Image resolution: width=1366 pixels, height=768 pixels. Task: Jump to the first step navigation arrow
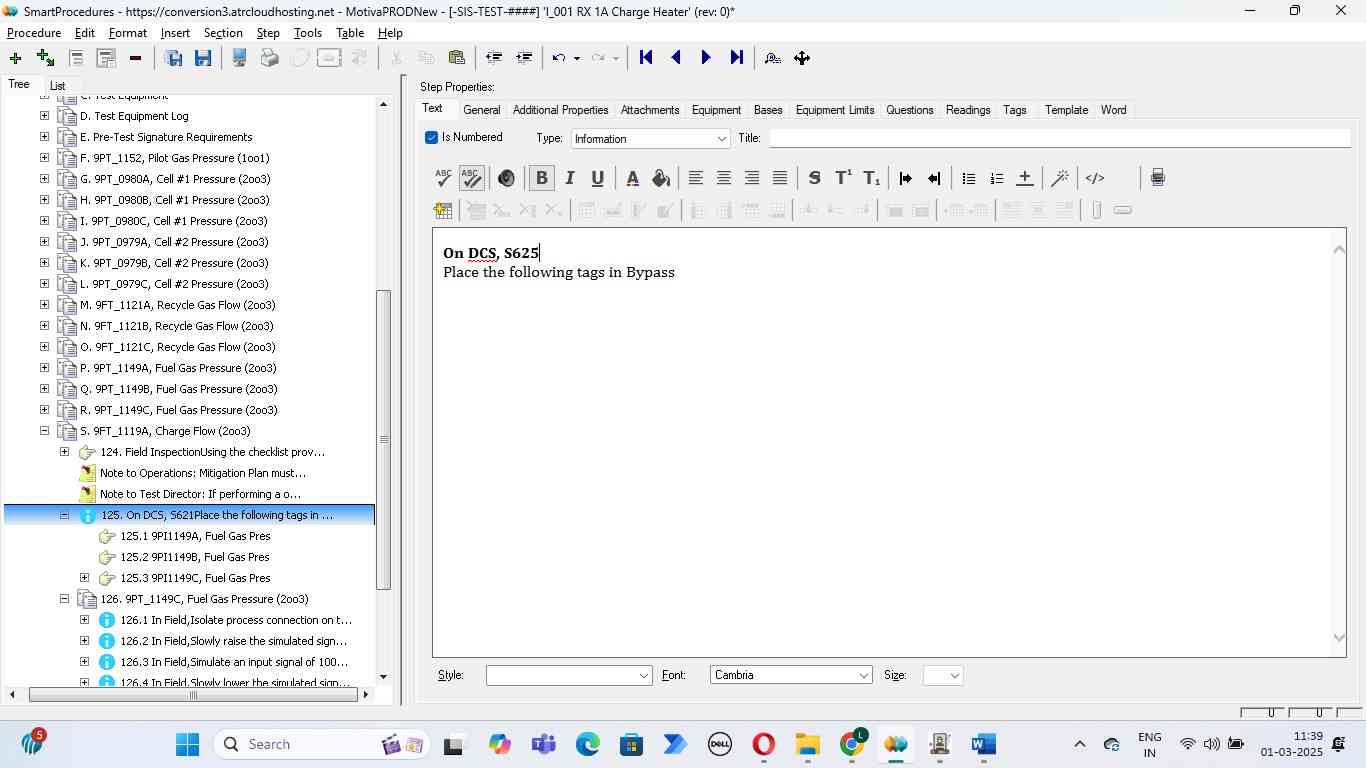click(646, 58)
